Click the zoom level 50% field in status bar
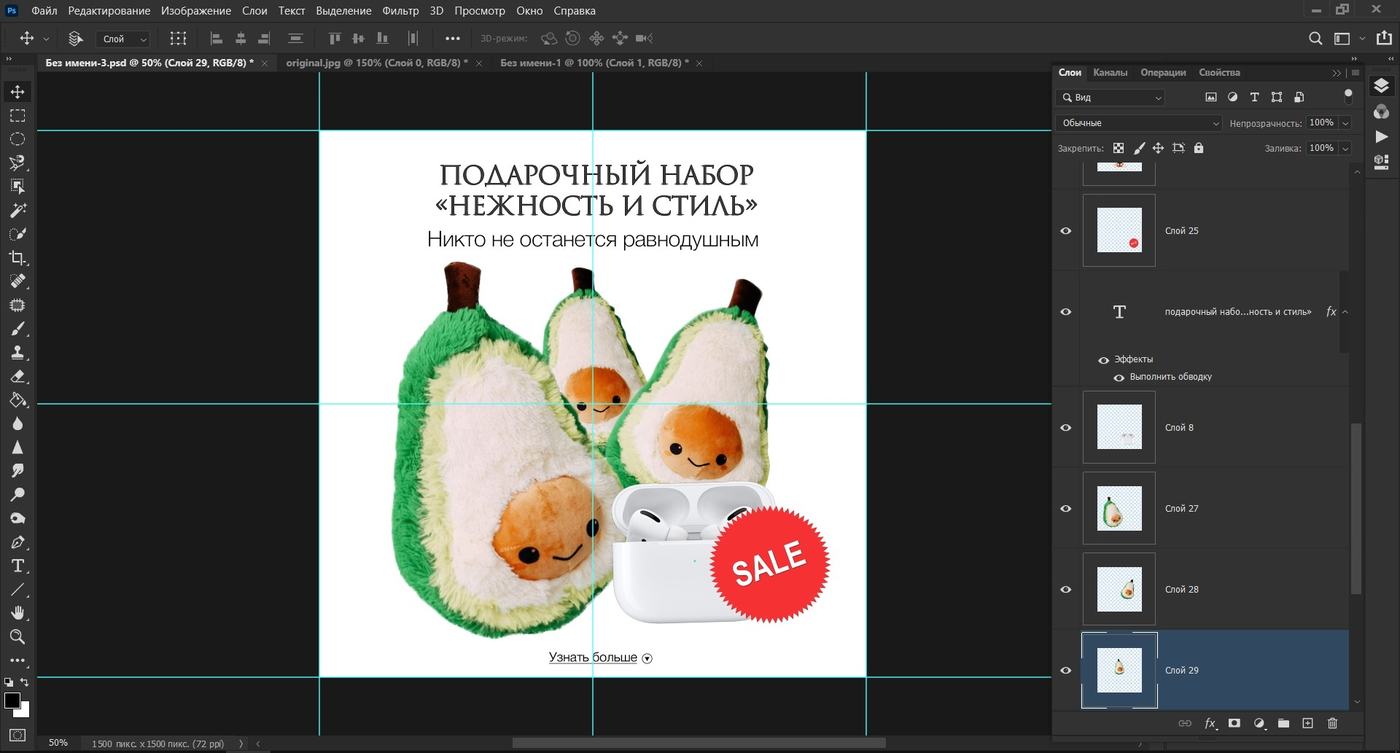The width and height of the screenshot is (1400, 753). tap(58, 743)
